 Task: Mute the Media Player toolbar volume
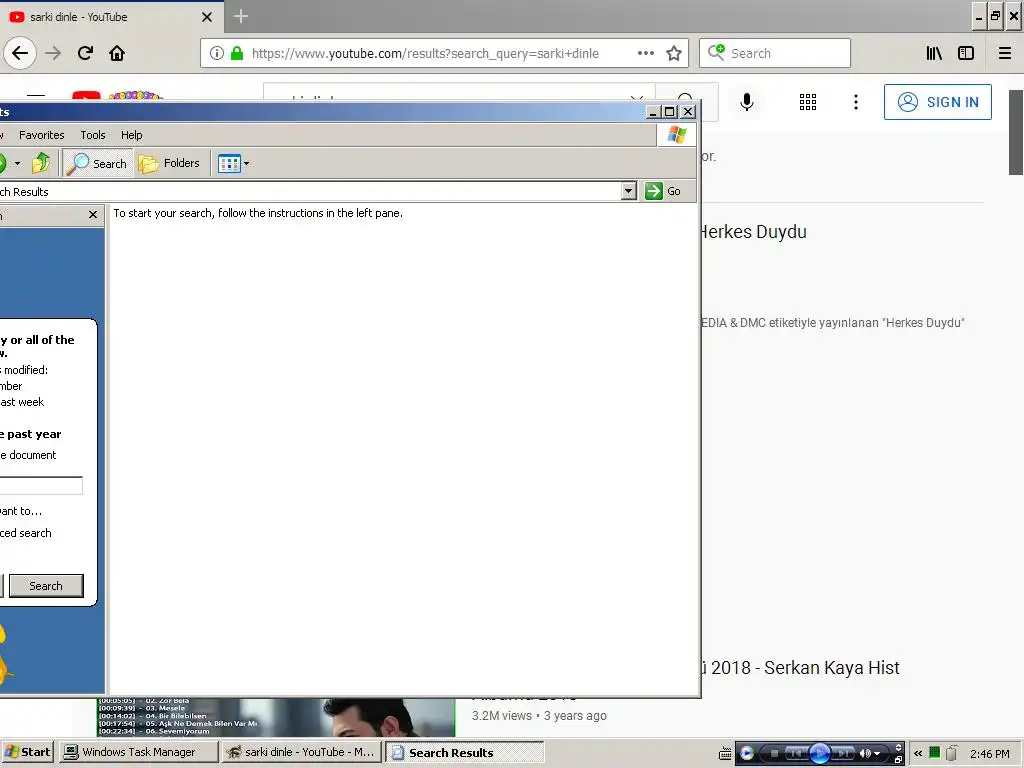click(x=865, y=753)
